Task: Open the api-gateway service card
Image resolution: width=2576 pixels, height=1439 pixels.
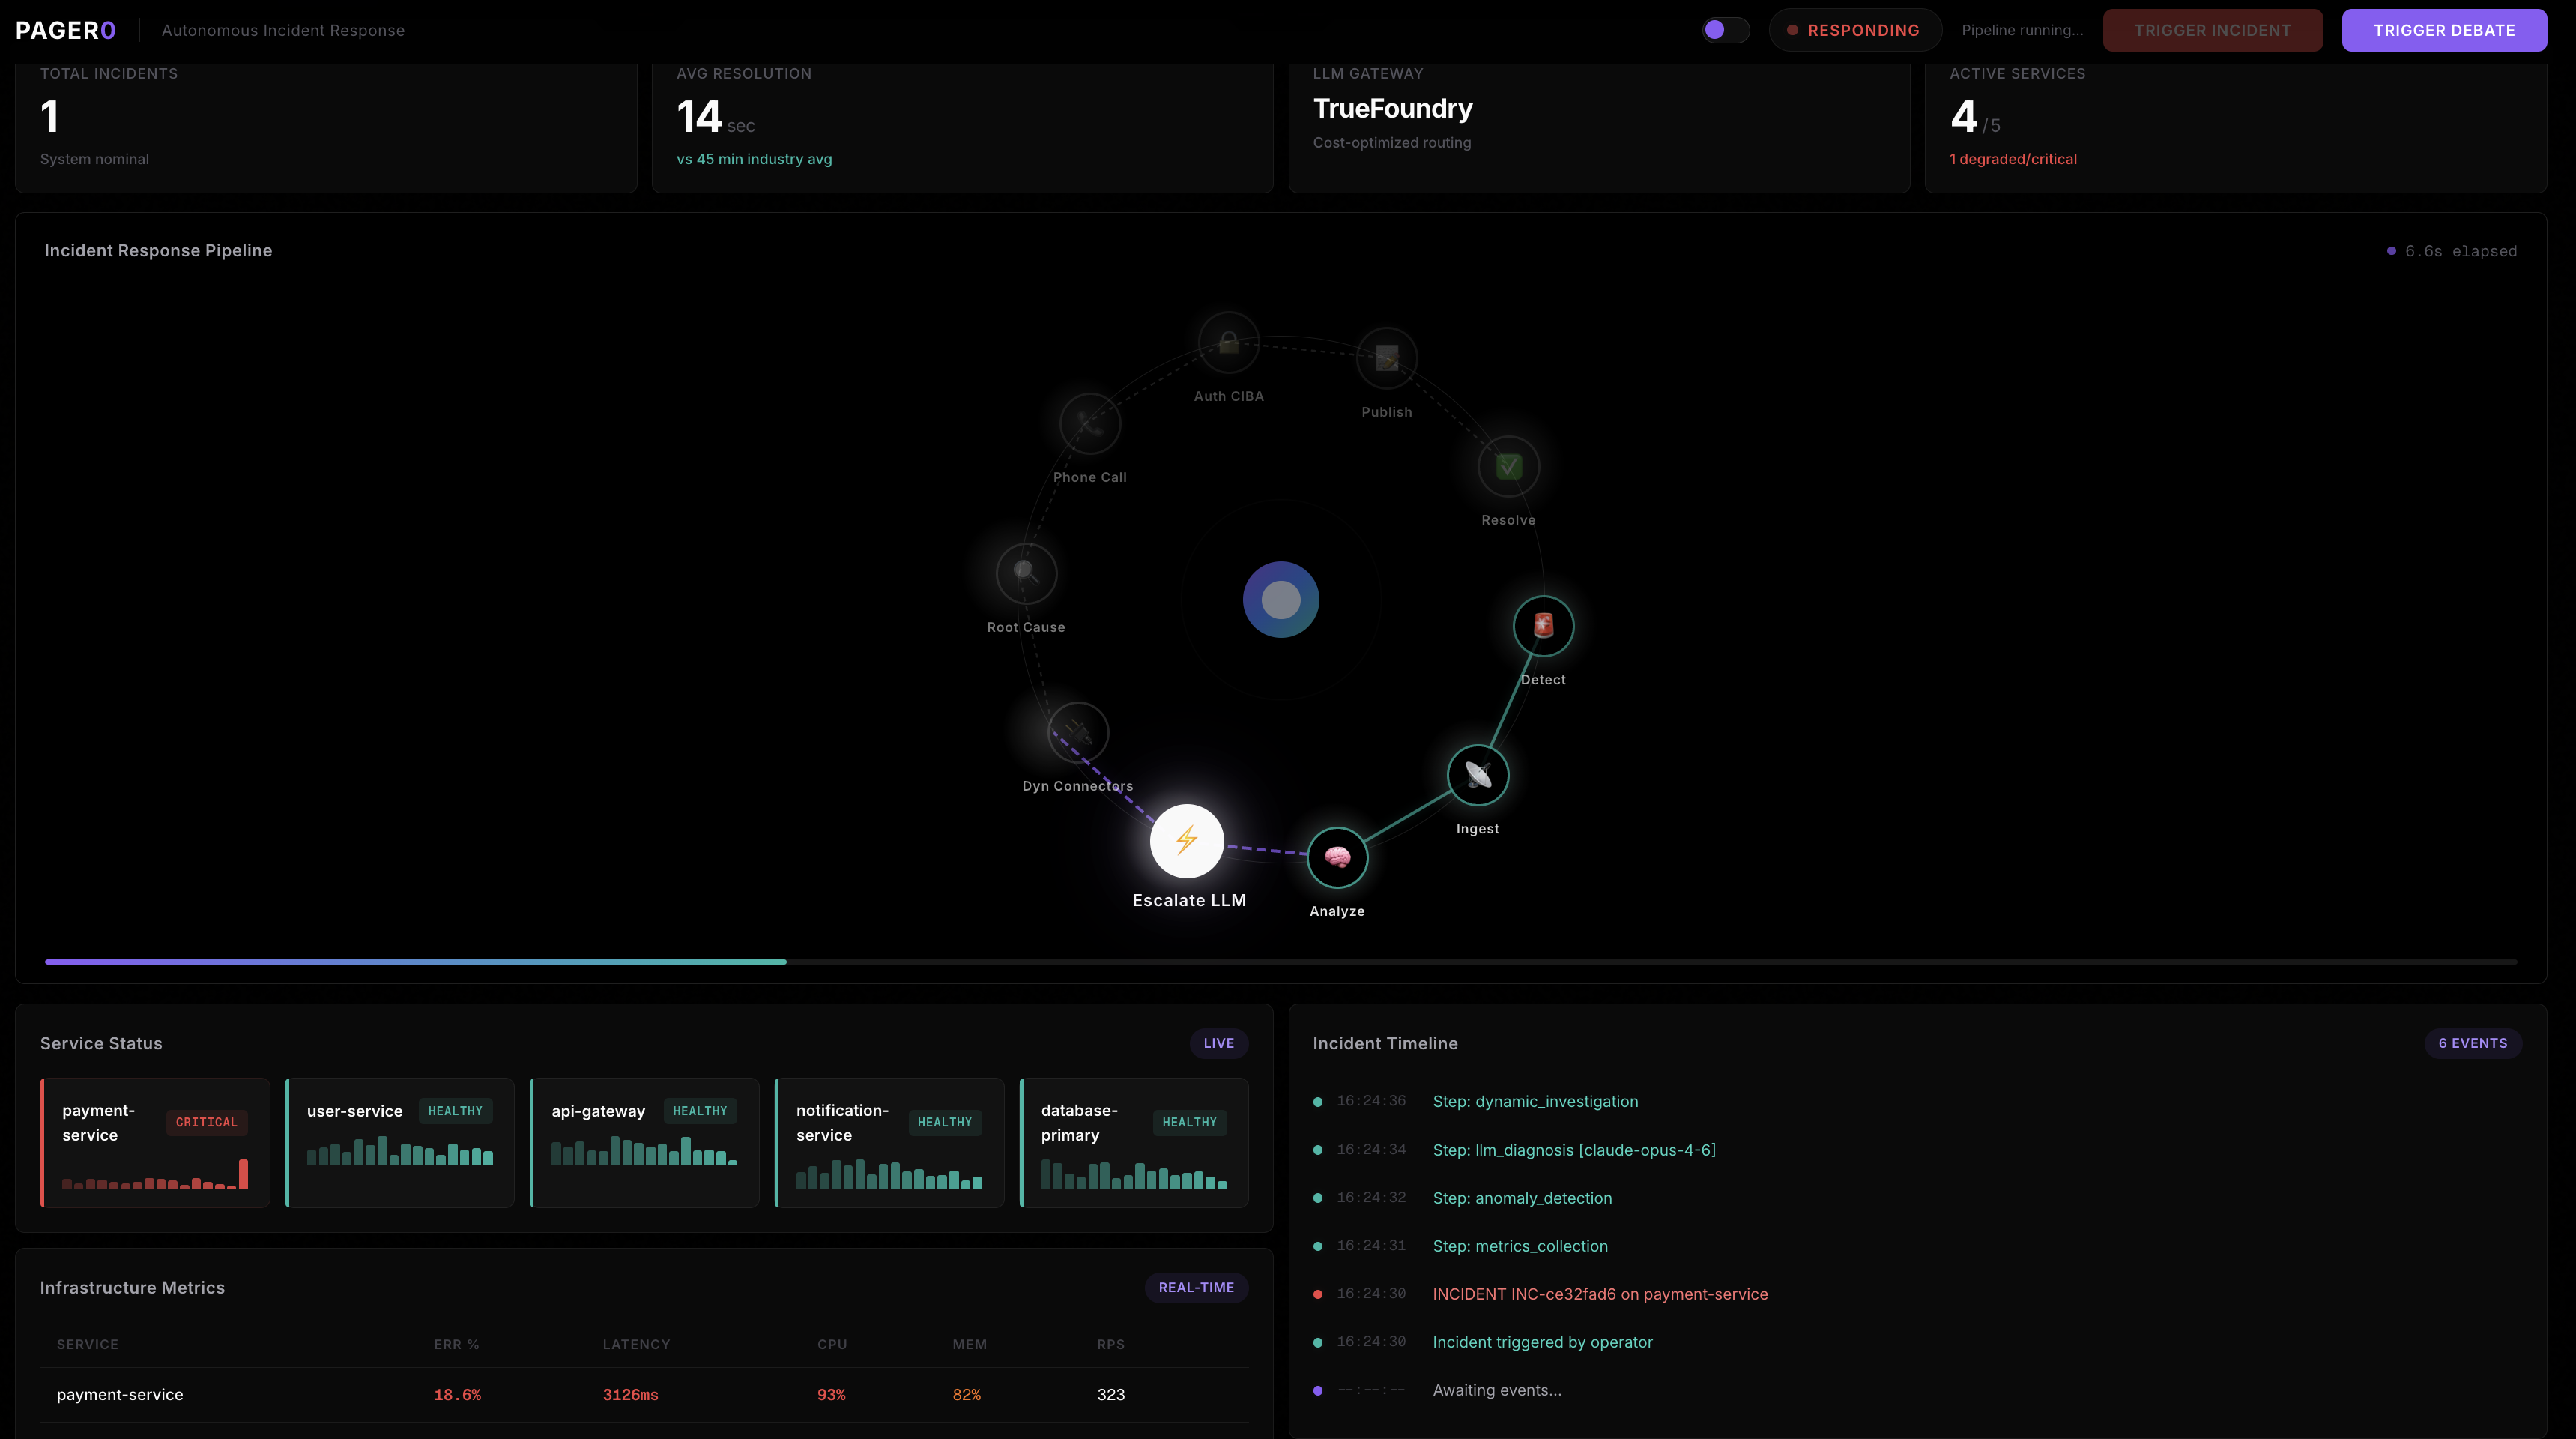Action: 644,1142
